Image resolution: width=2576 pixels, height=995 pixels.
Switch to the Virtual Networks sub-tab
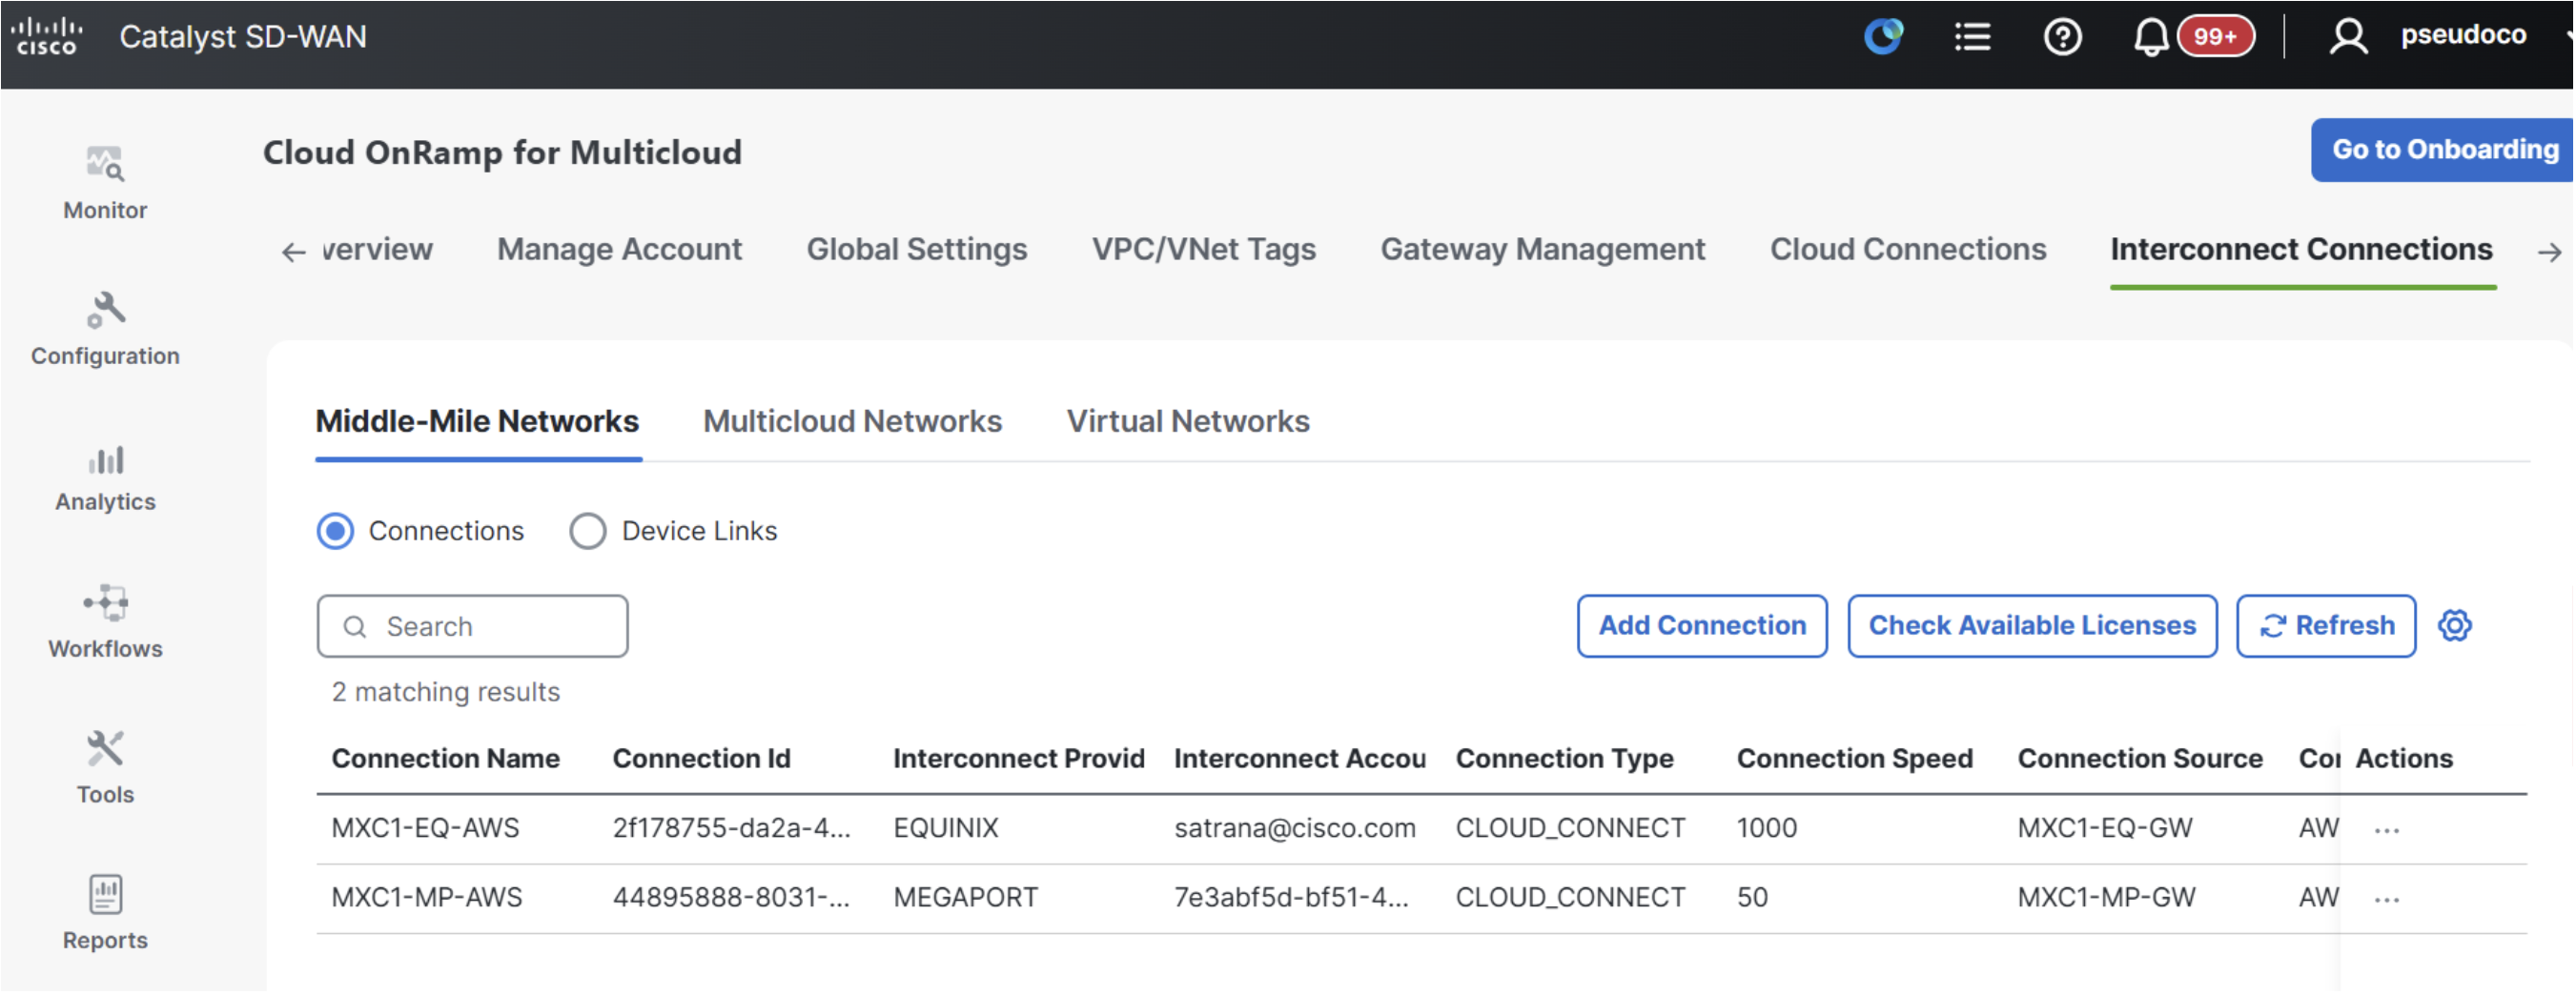(x=1188, y=422)
